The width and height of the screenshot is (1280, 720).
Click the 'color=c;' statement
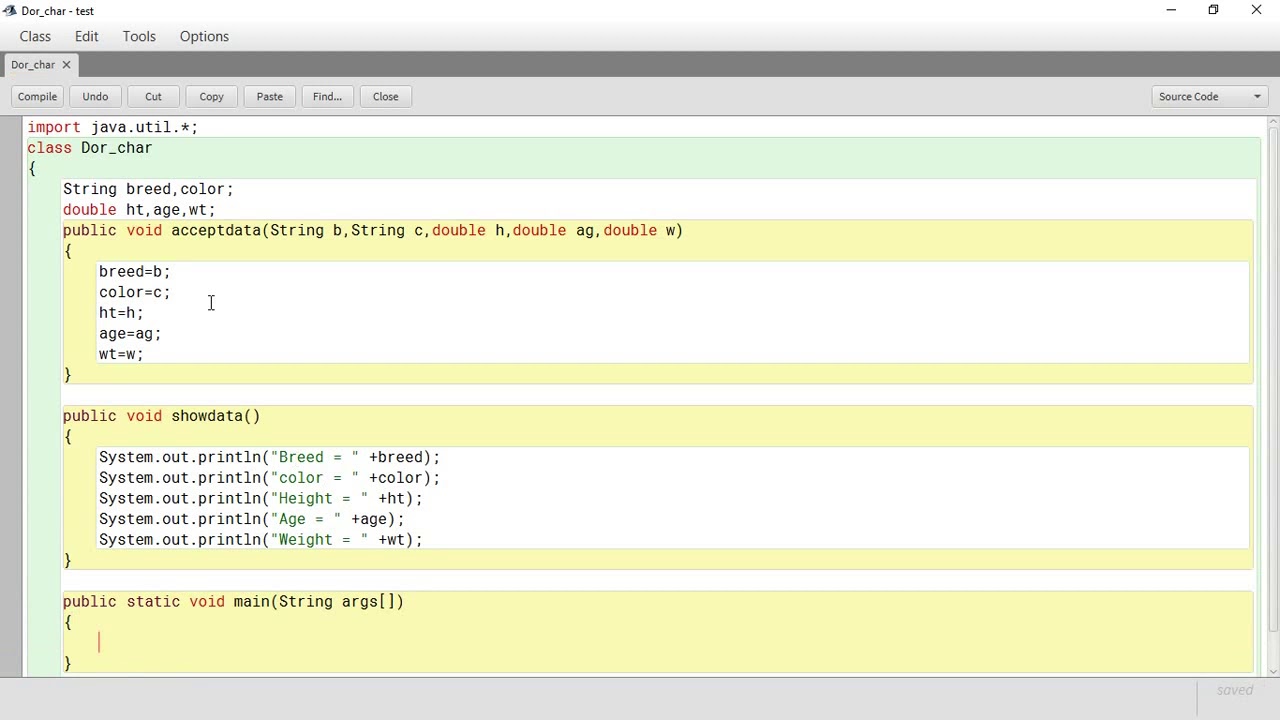[x=135, y=292]
